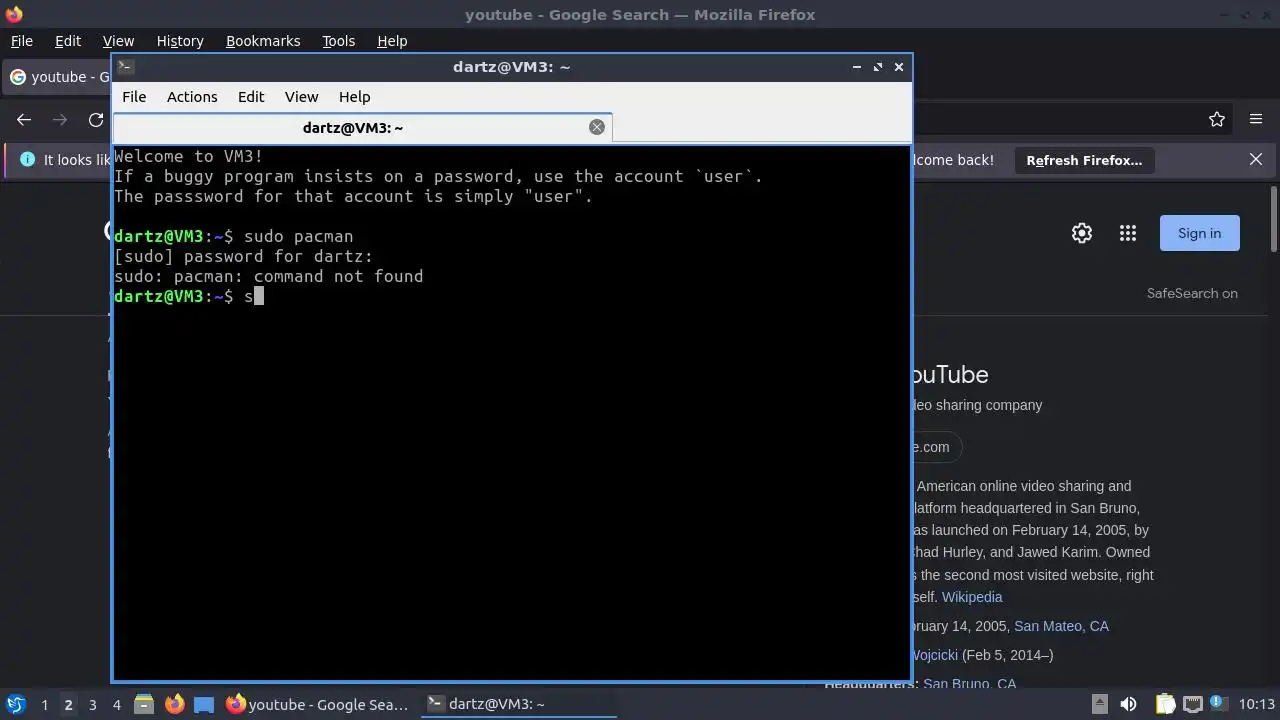Open the clipboard manager tray icon
The height and width of the screenshot is (720, 1280).
pos(1165,704)
